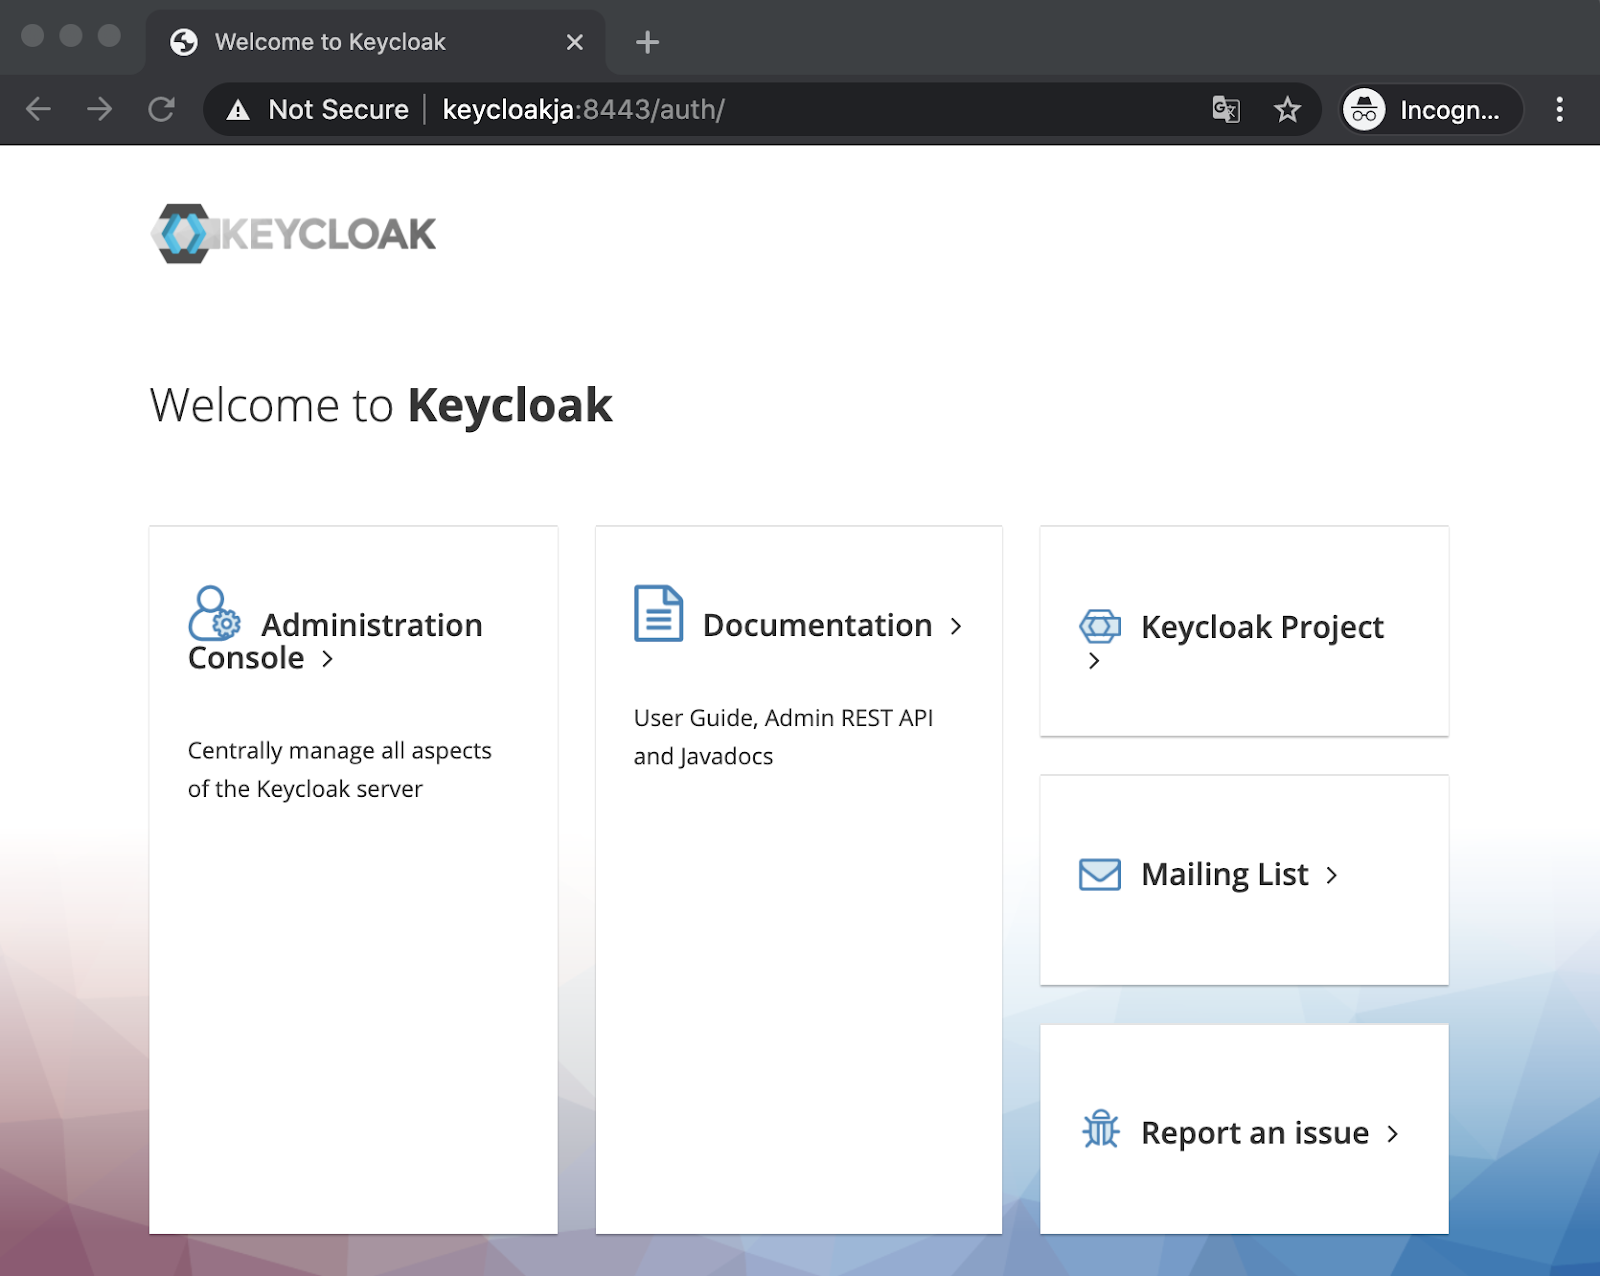Open the Report an issue link
Screen dimensions: 1600x1276
click(1255, 1132)
